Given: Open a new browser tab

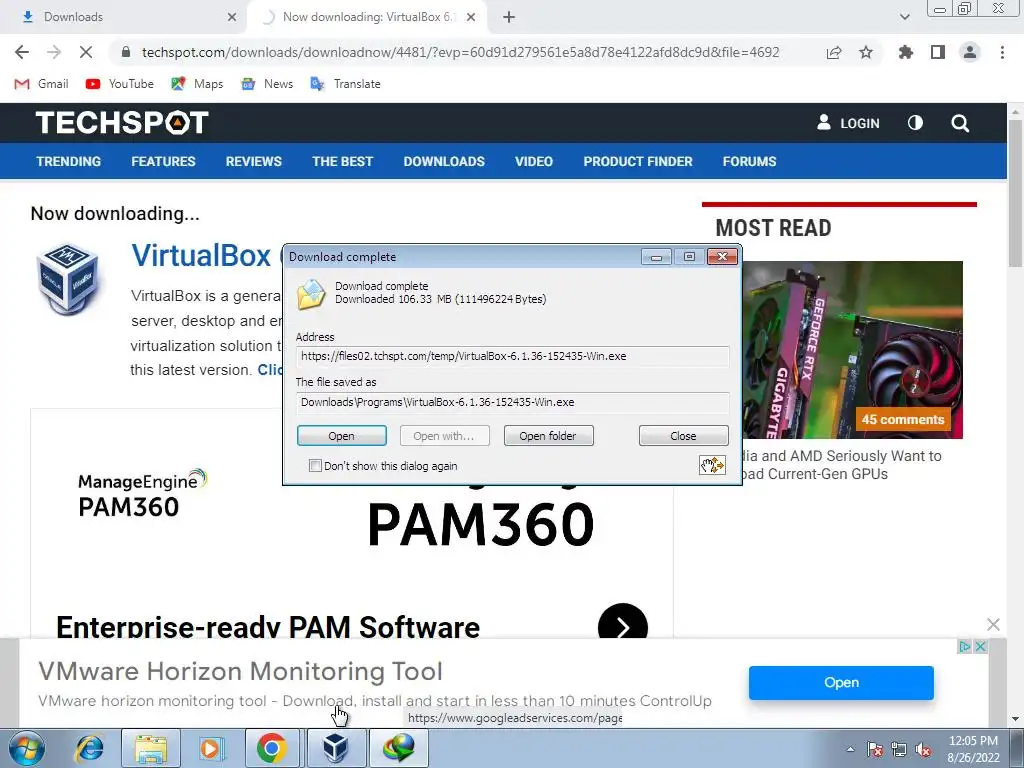Looking at the screenshot, I should click(x=509, y=17).
